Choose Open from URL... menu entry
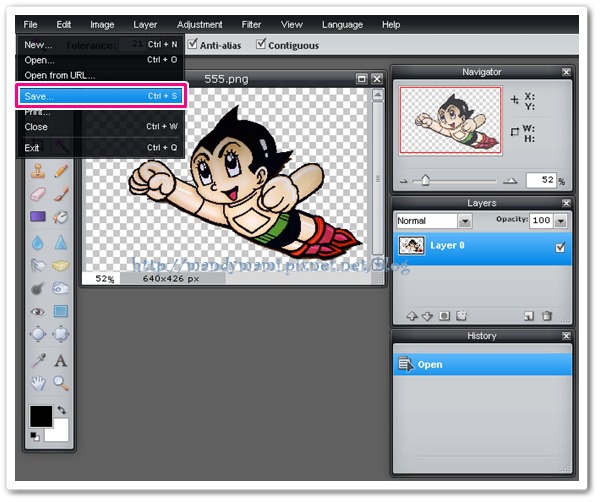Image resolution: width=600 pixels, height=502 pixels. click(x=101, y=75)
